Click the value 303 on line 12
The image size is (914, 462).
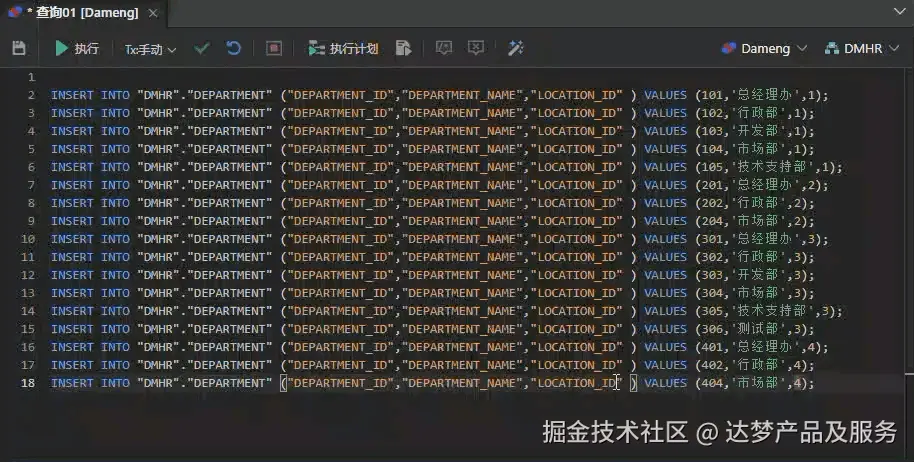[712, 275]
